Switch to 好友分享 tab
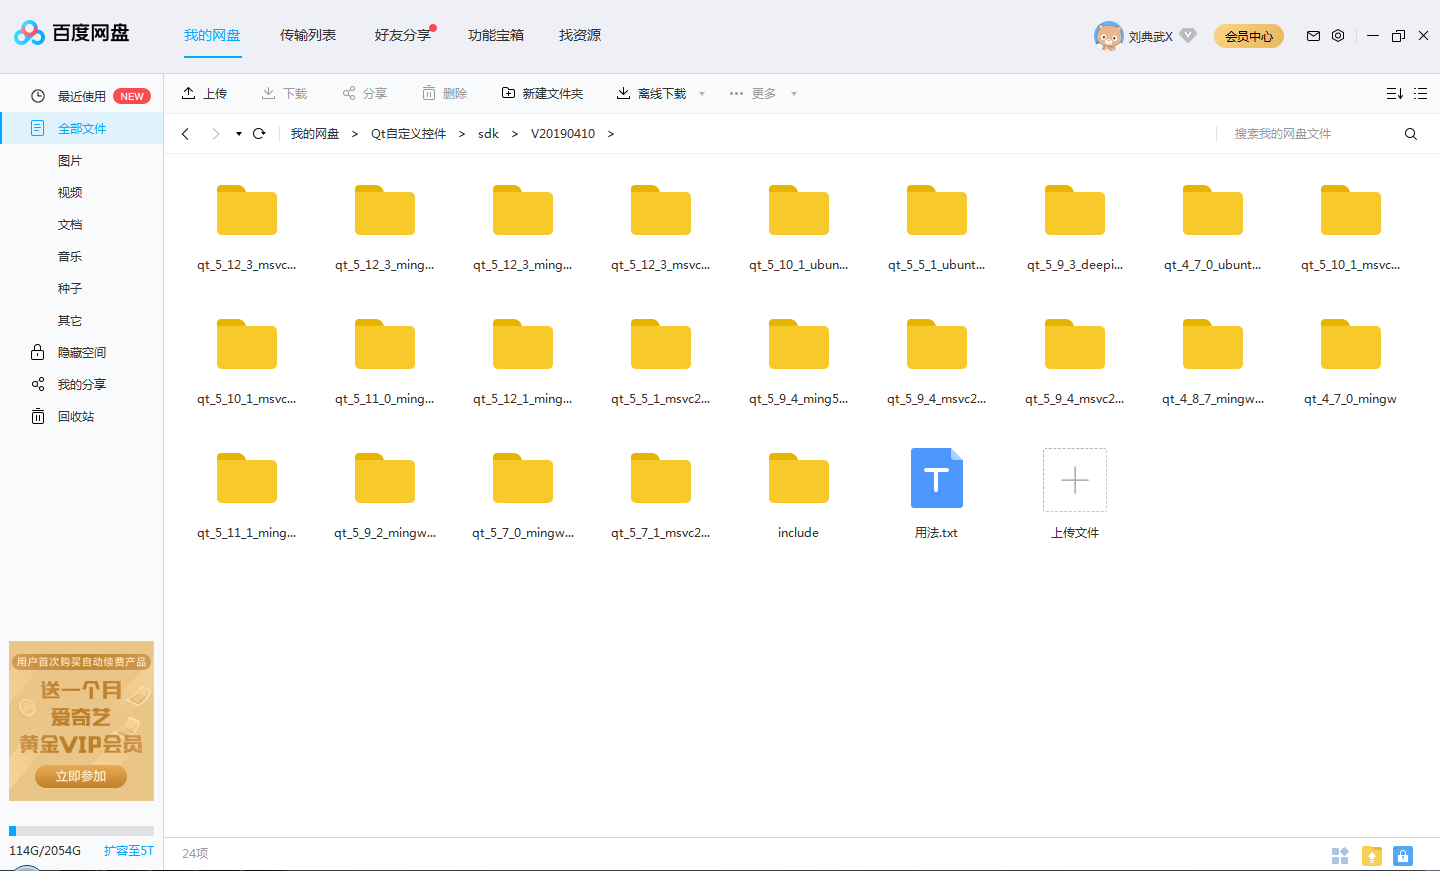This screenshot has width=1440, height=871. (403, 35)
